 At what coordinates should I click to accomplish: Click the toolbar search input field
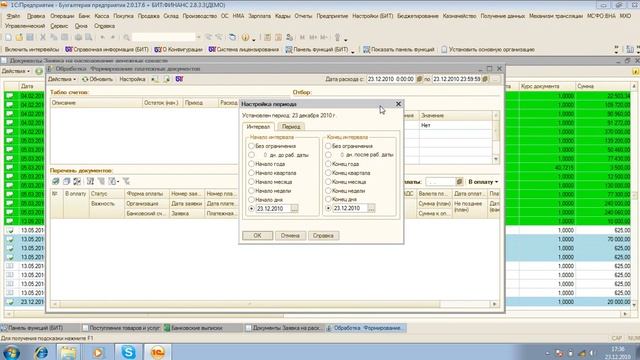point(164,38)
